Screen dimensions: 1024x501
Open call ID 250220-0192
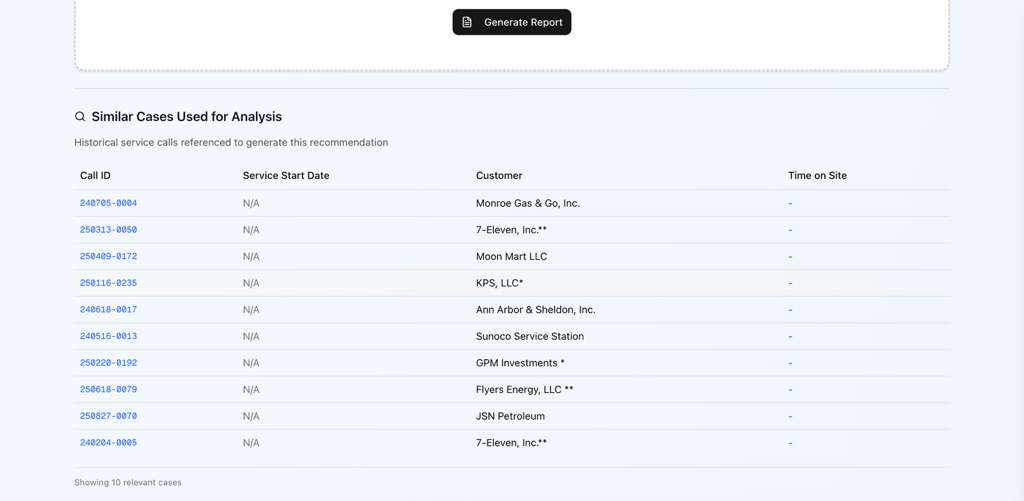pos(108,363)
